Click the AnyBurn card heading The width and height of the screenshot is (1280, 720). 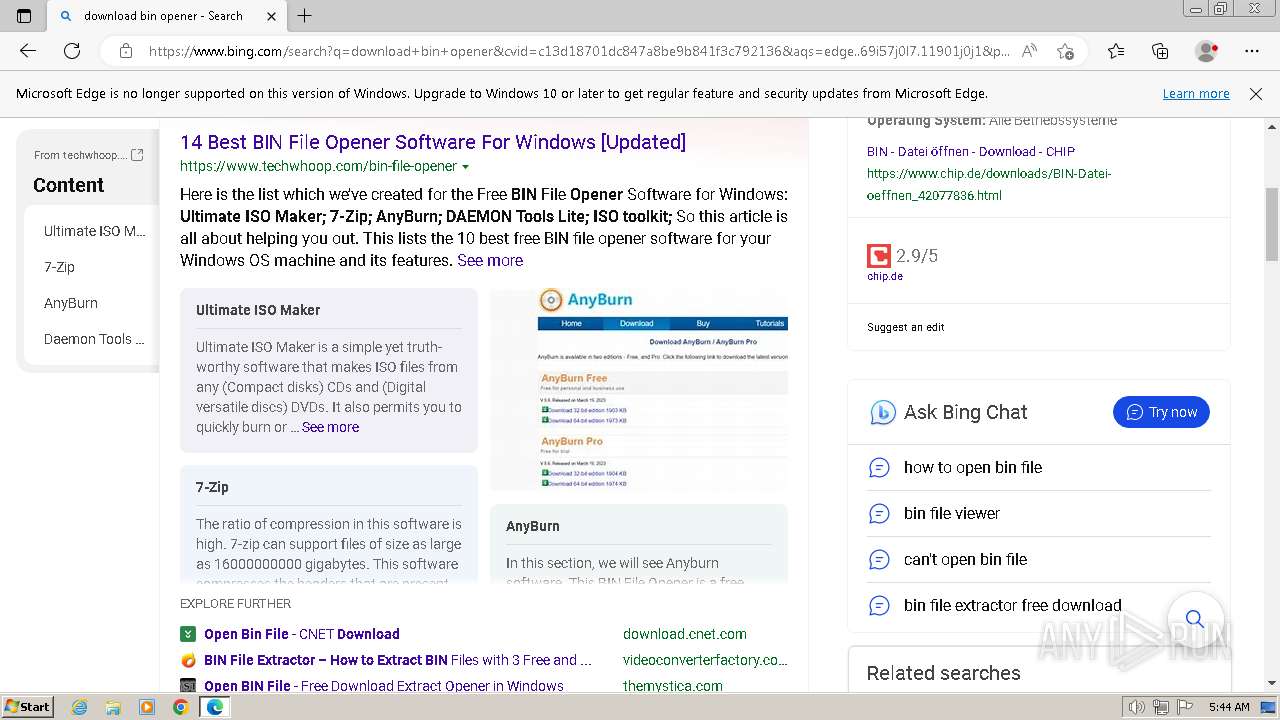533,526
